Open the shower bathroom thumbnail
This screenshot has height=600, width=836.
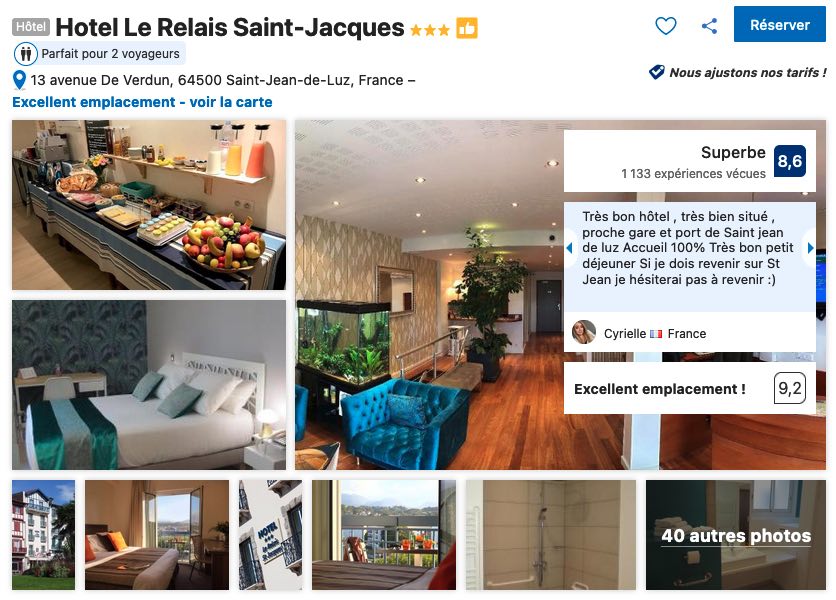coord(551,535)
